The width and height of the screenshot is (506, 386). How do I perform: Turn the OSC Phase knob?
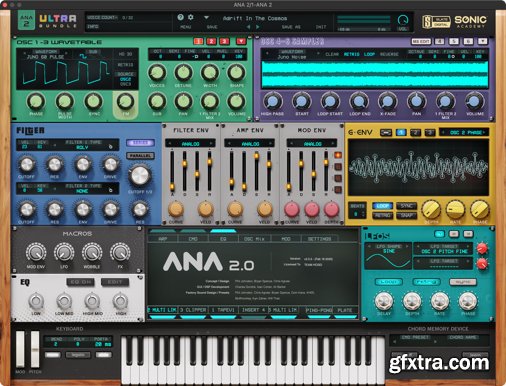point(36,101)
